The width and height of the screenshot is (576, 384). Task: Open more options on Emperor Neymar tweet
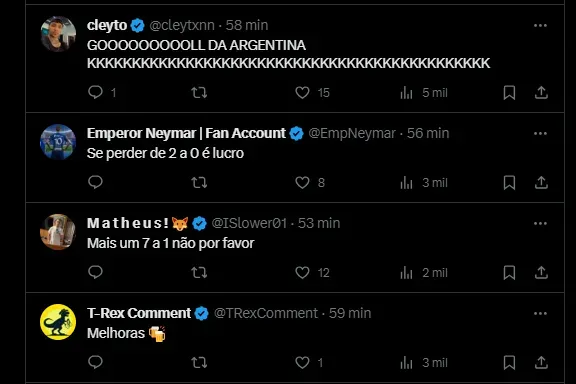[x=540, y=133]
